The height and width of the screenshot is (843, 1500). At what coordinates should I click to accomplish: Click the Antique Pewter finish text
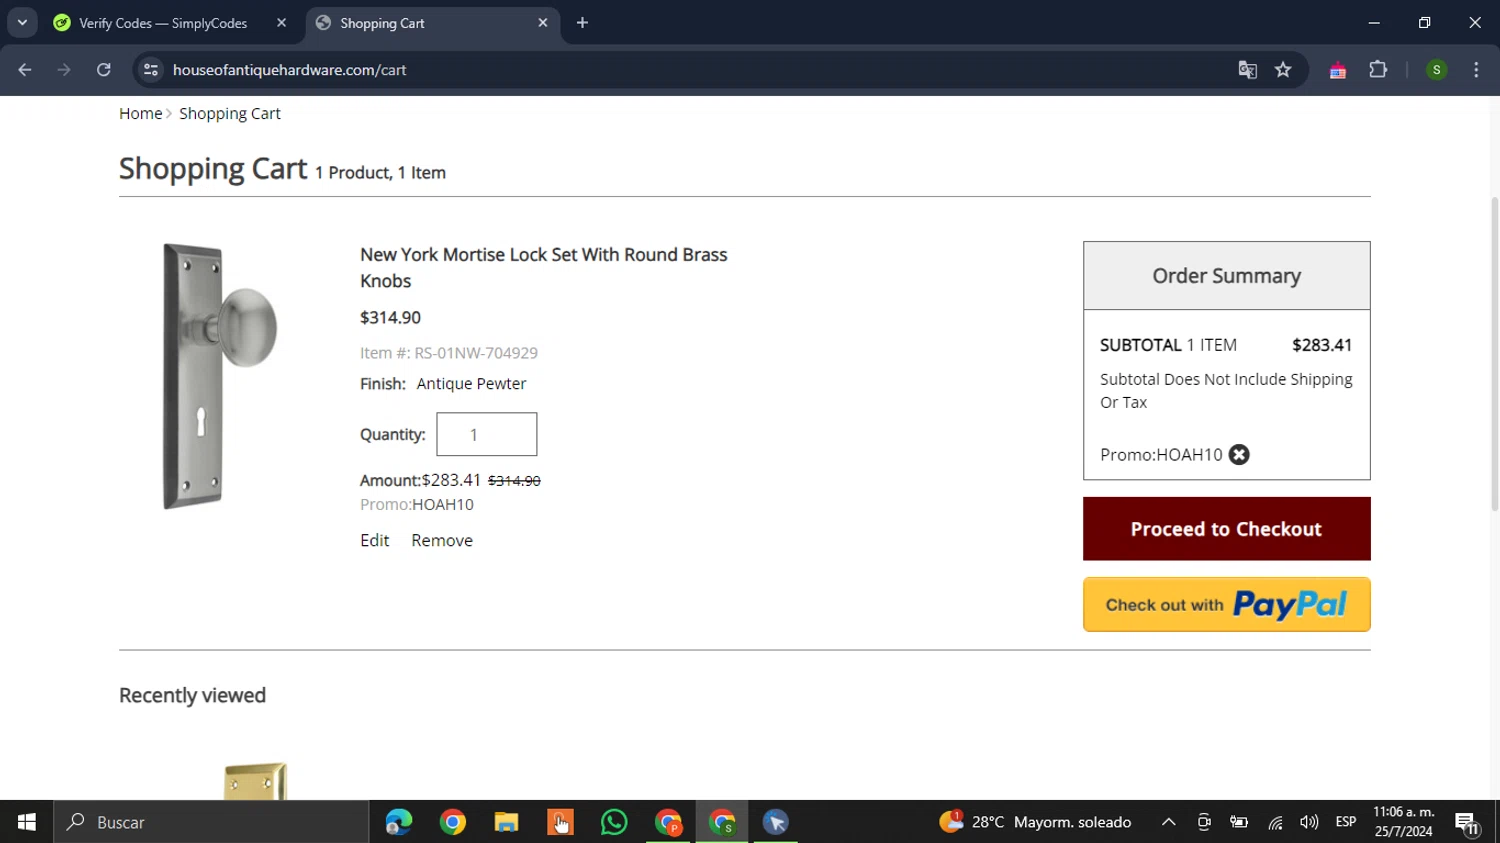pyautogui.click(x=471, y=384)
